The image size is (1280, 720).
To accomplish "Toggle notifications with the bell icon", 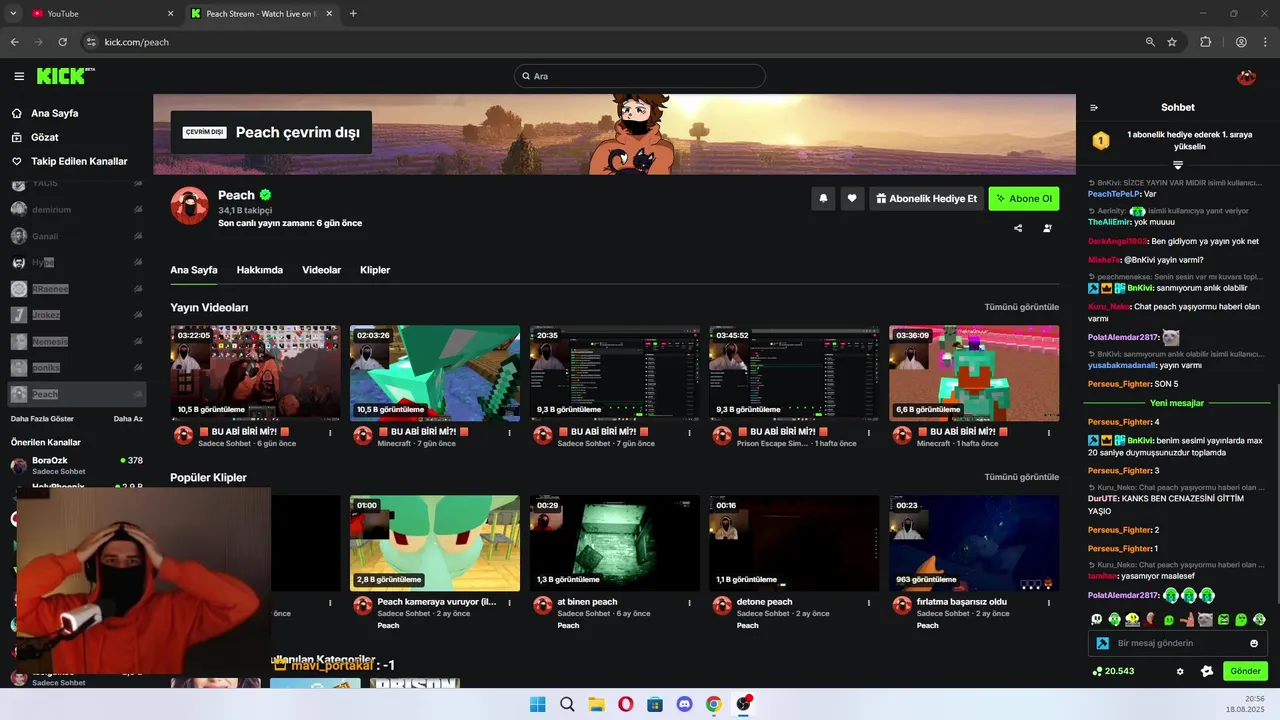I will (x=823, y=198).
